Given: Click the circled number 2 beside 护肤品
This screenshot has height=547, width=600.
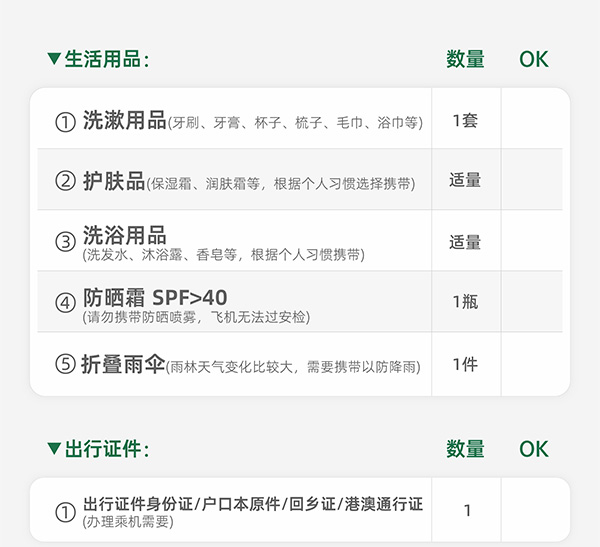Looking at the screenshot, I should click(65, 181).
